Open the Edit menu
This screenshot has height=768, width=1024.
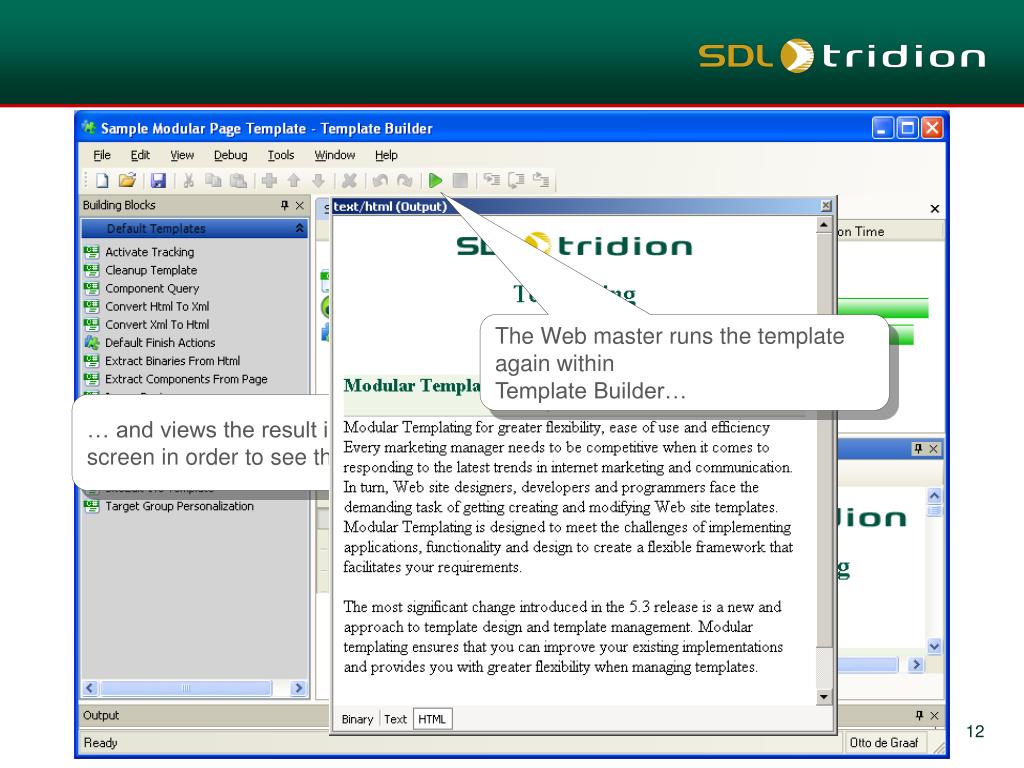point(140,155)
